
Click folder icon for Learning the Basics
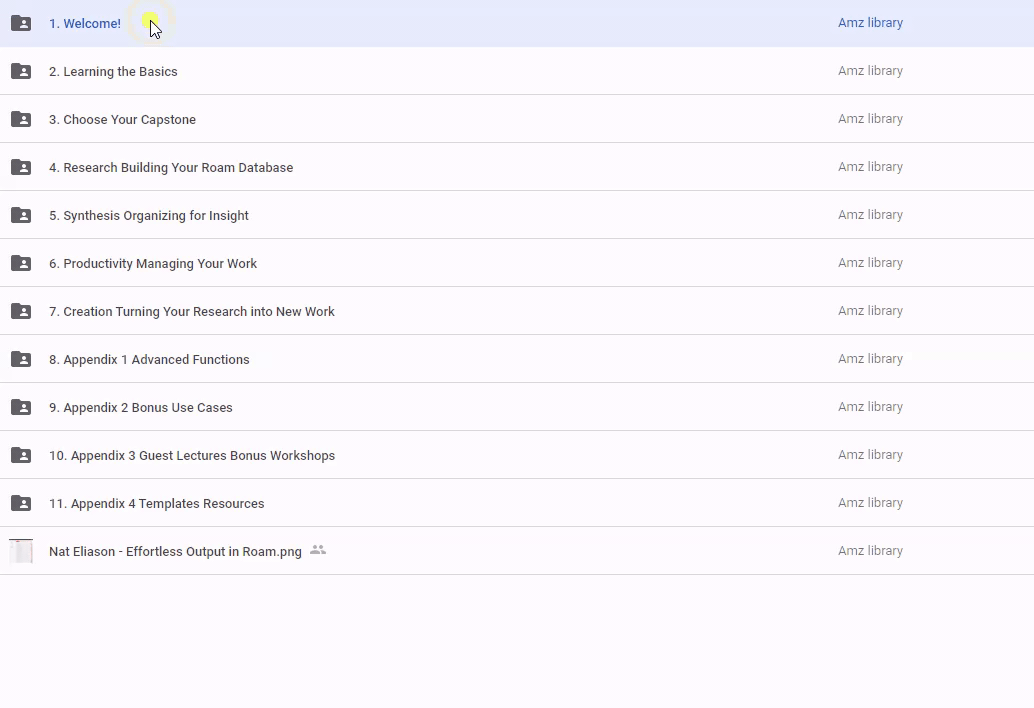(21, 71)
